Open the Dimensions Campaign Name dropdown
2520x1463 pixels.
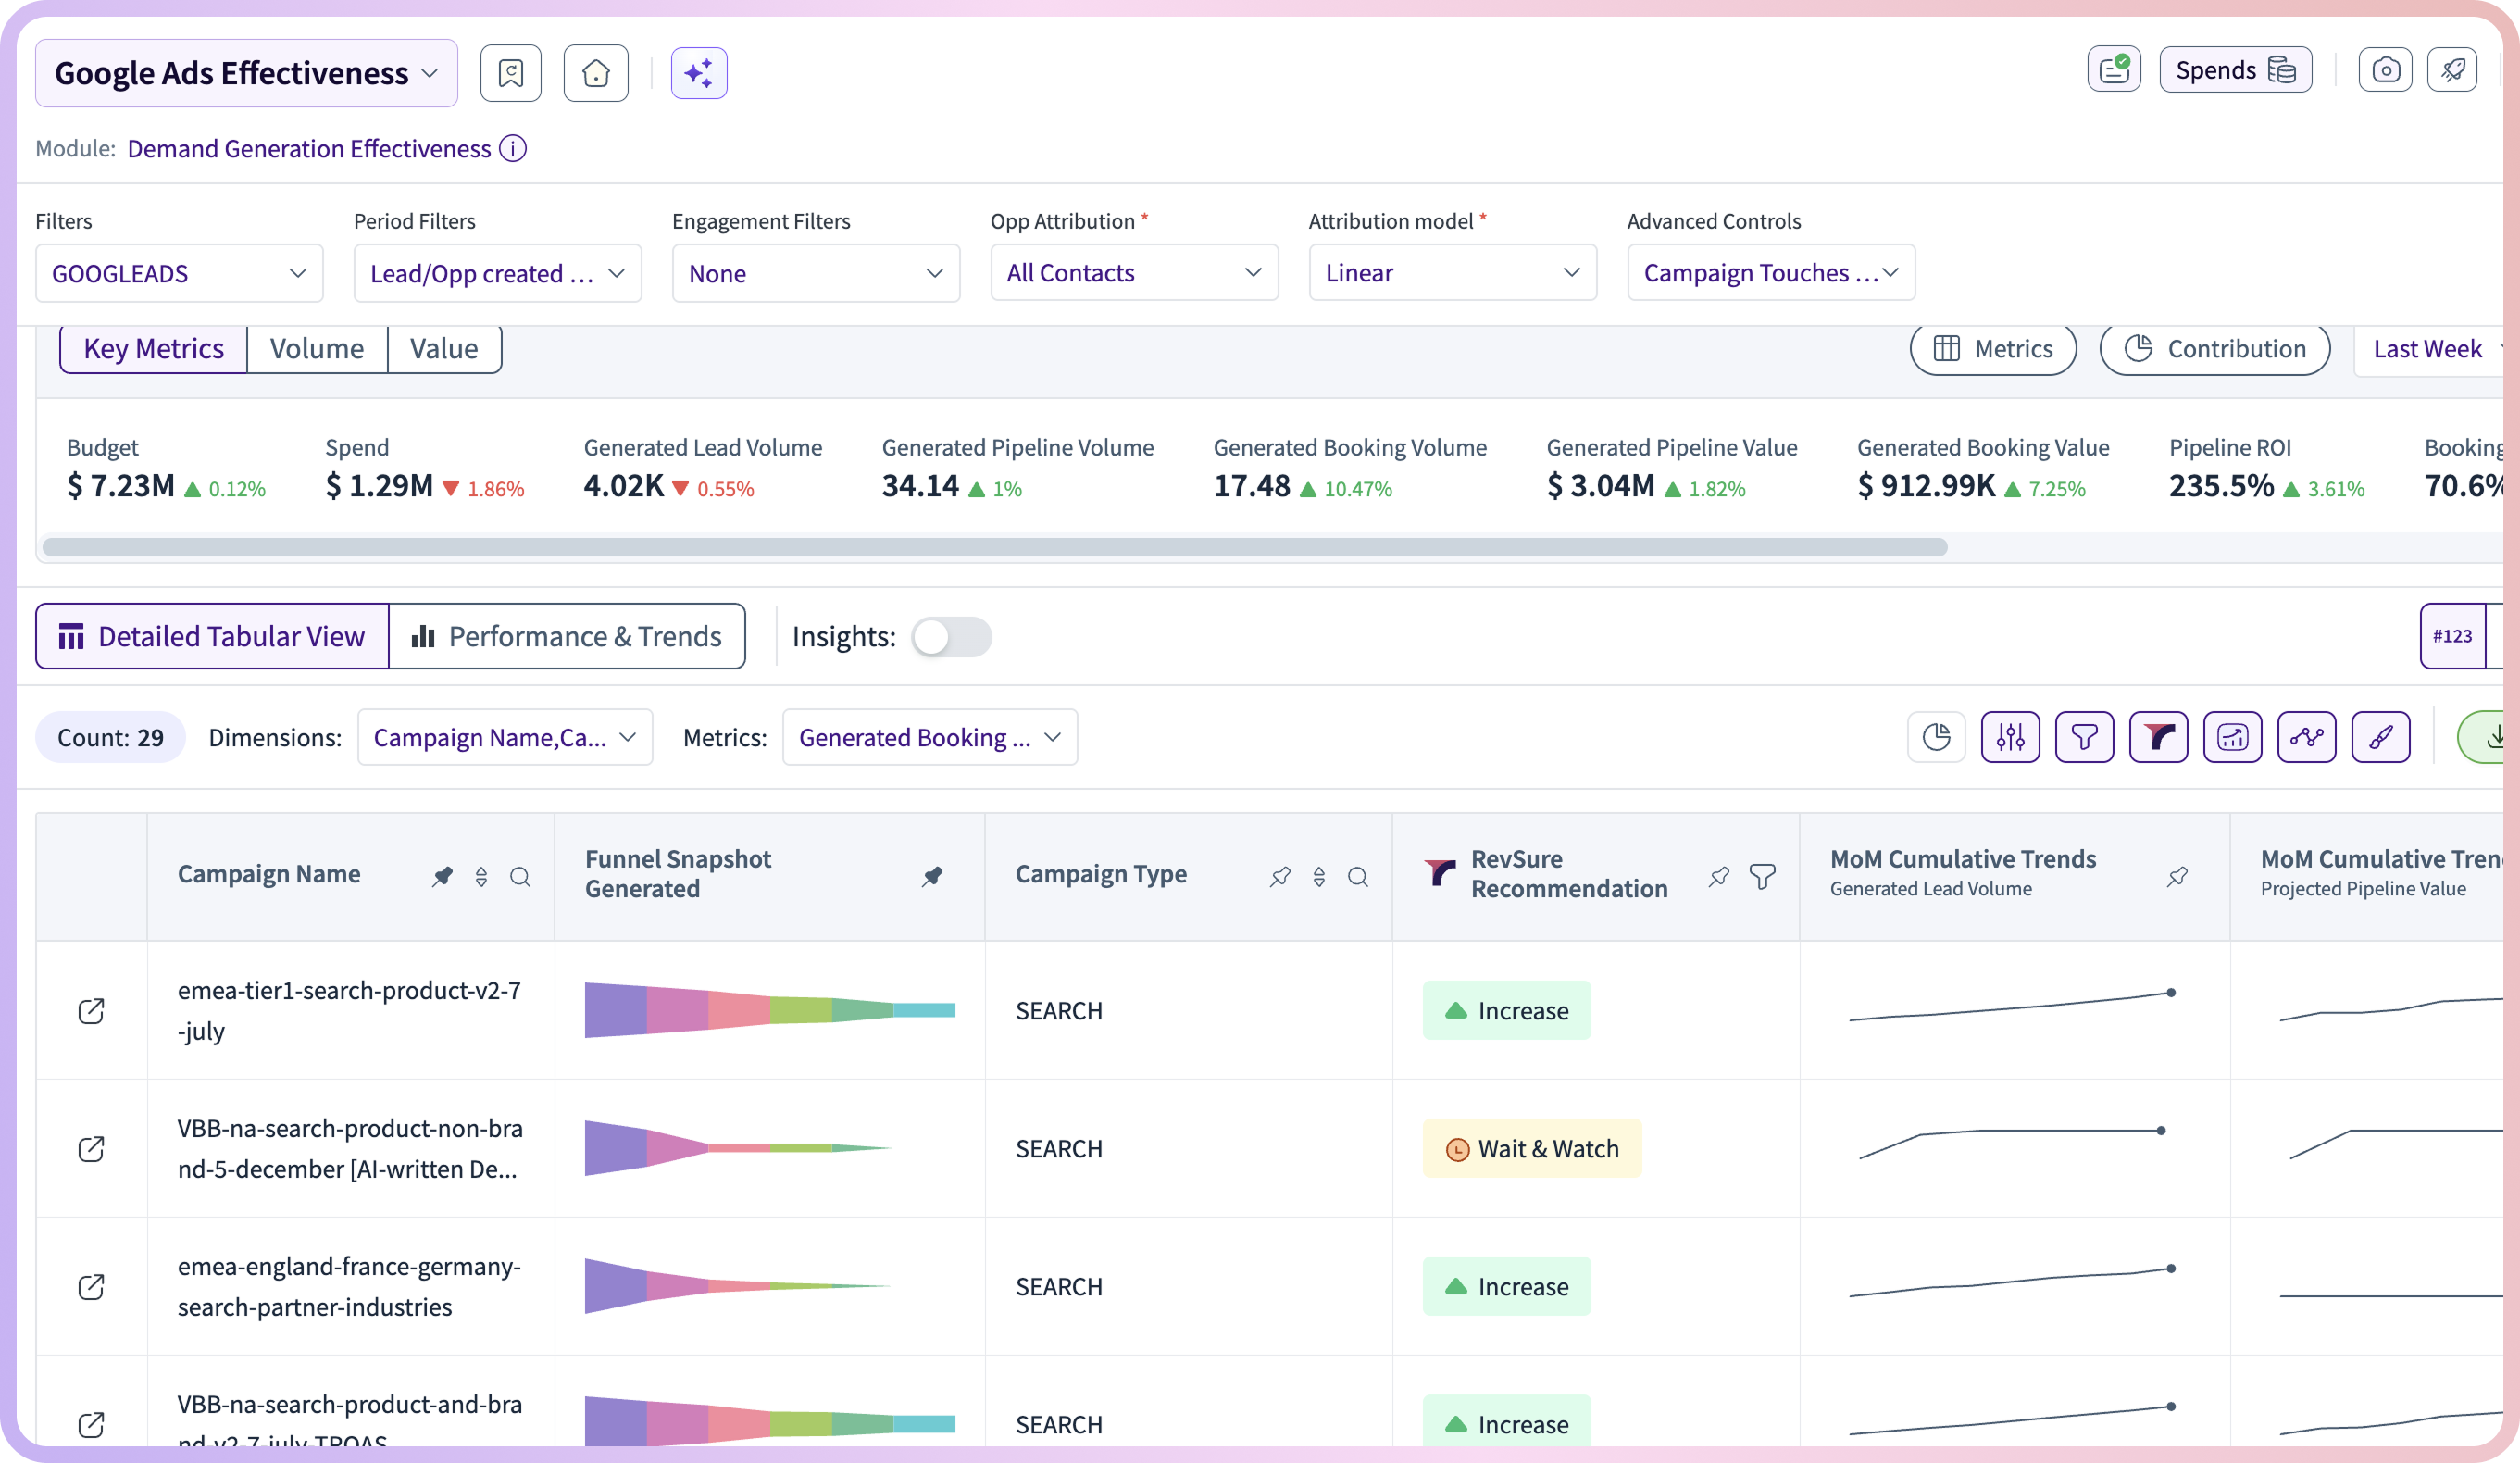coord(505,737)
